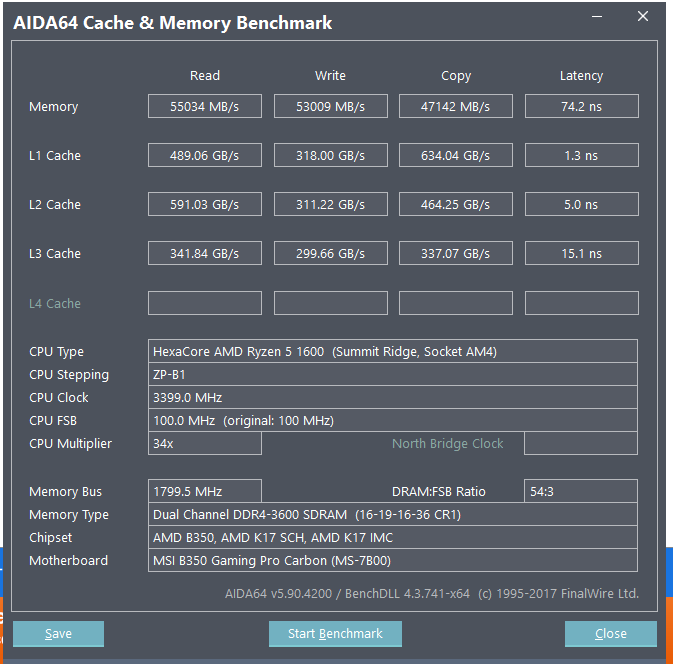
Task: Click the Chipset label
Action: coord(50,538)
